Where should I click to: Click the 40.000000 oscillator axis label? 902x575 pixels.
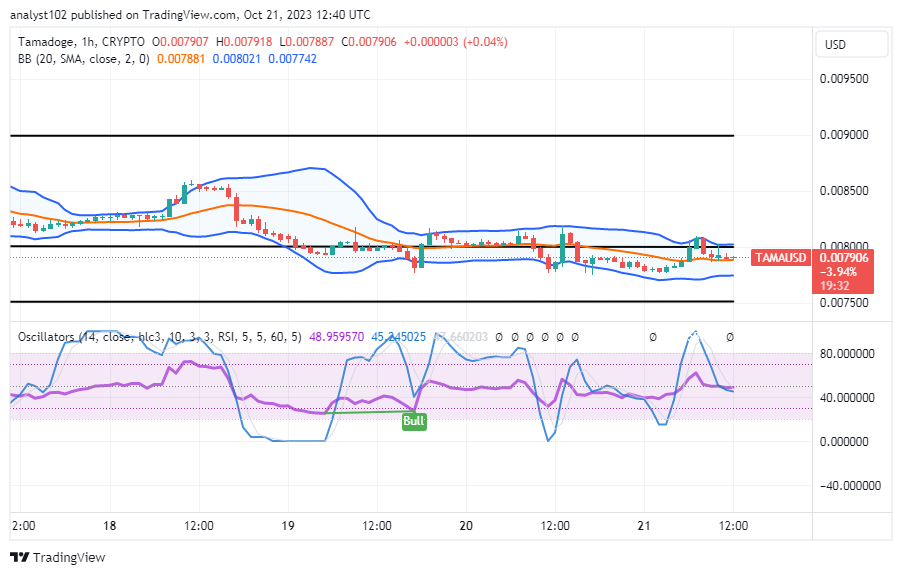(x=847, y=398)
